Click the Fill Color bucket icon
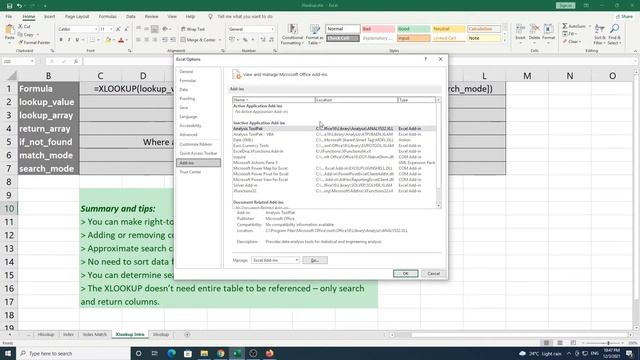The image size is (640, 360). click(108, 40)
